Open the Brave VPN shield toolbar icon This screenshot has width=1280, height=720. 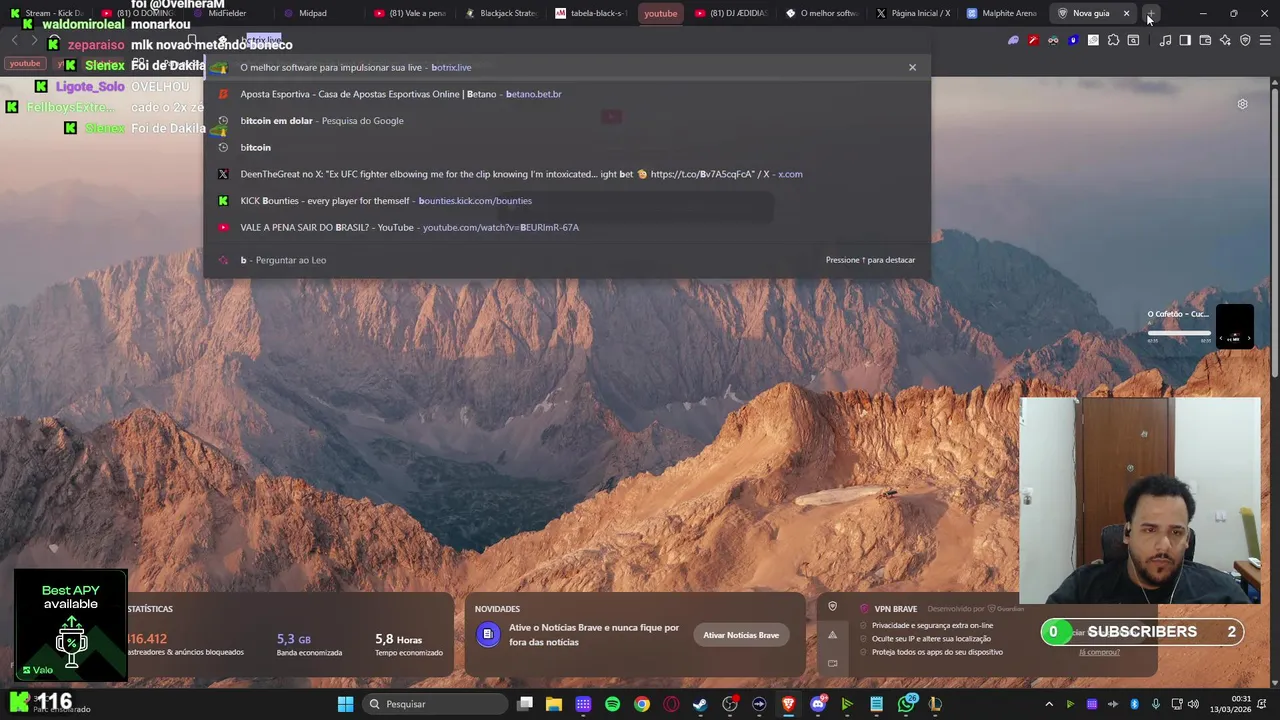tap(1245, 40)
